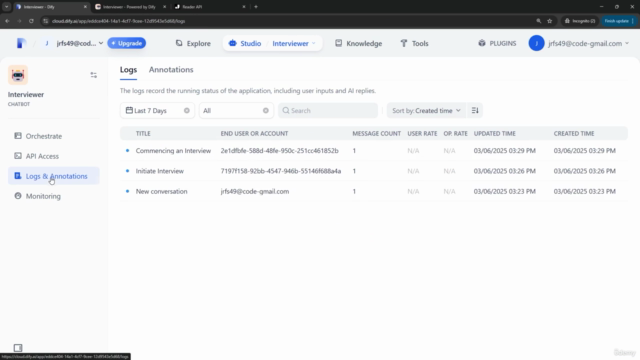Viewport: 640px width, 360px height.
Task: Open the Initiate Interview log
Action: click(x=373, y=171)
